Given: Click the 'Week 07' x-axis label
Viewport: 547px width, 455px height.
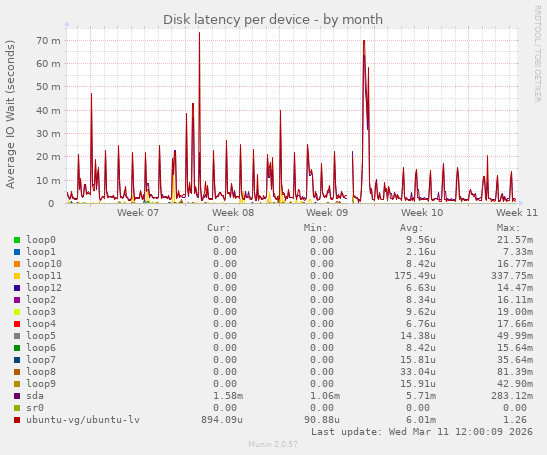Looking at the screenshot, I should click(138, 212).
